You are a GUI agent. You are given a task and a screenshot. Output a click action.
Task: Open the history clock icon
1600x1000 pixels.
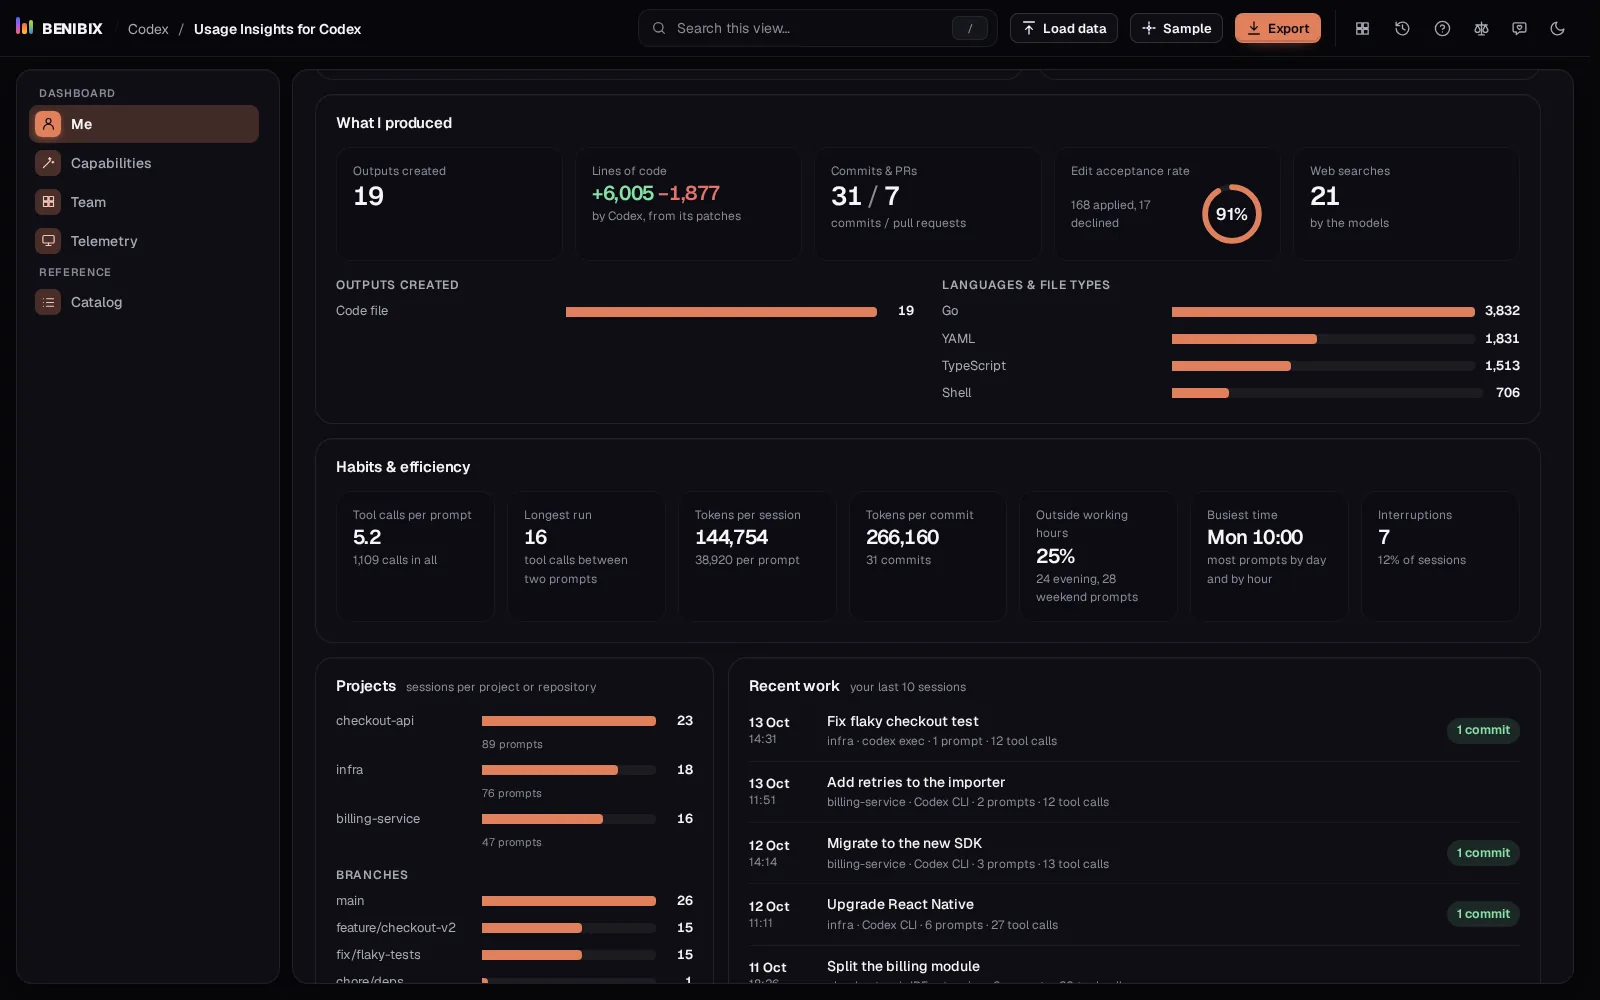coord(1402,29)
